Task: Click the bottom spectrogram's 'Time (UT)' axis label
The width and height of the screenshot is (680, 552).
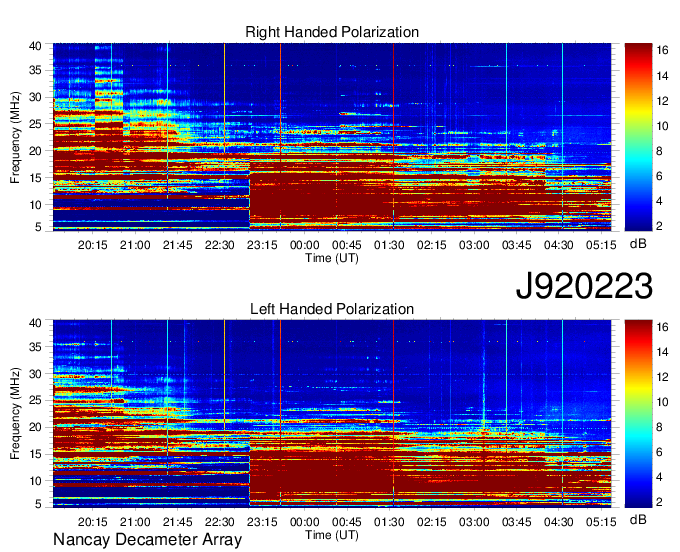Action: (332, 535)
